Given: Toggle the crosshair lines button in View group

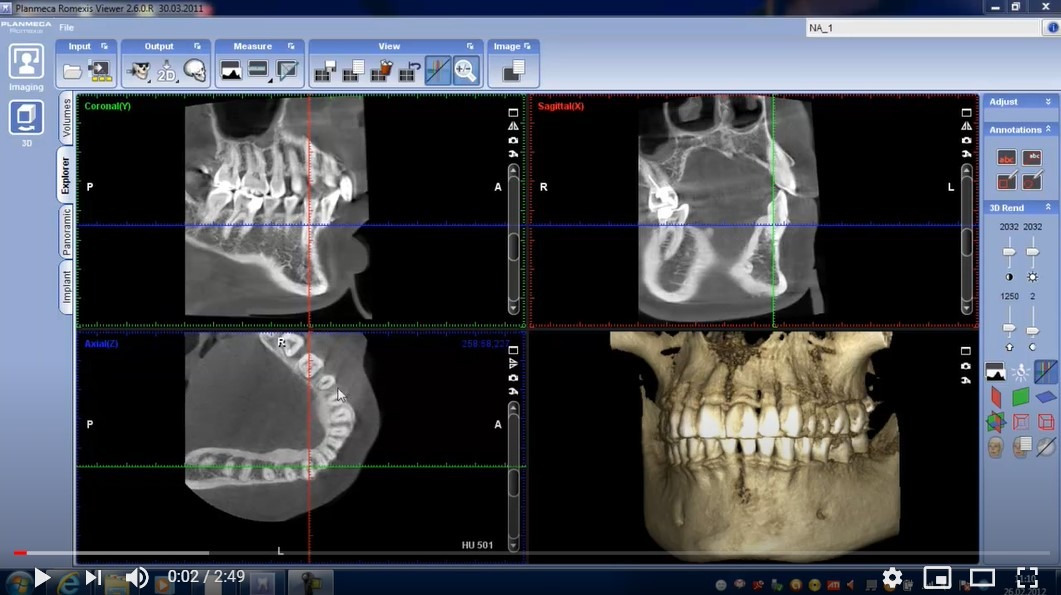Looking at the screenshot, I should tap(437, 70).
